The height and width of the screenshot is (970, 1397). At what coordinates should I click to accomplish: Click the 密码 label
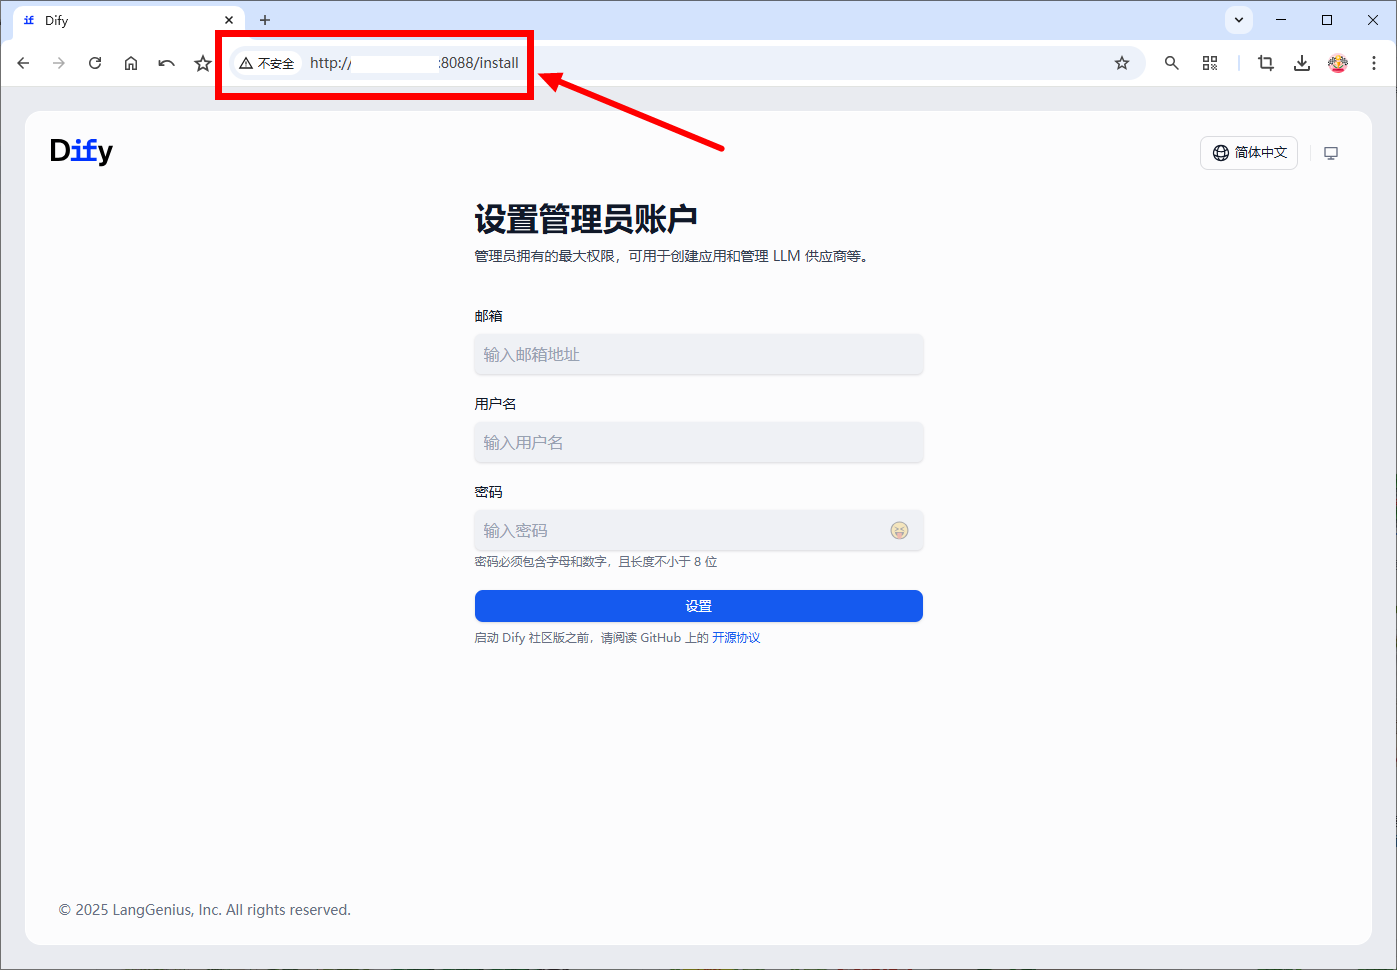pos(489,492)
